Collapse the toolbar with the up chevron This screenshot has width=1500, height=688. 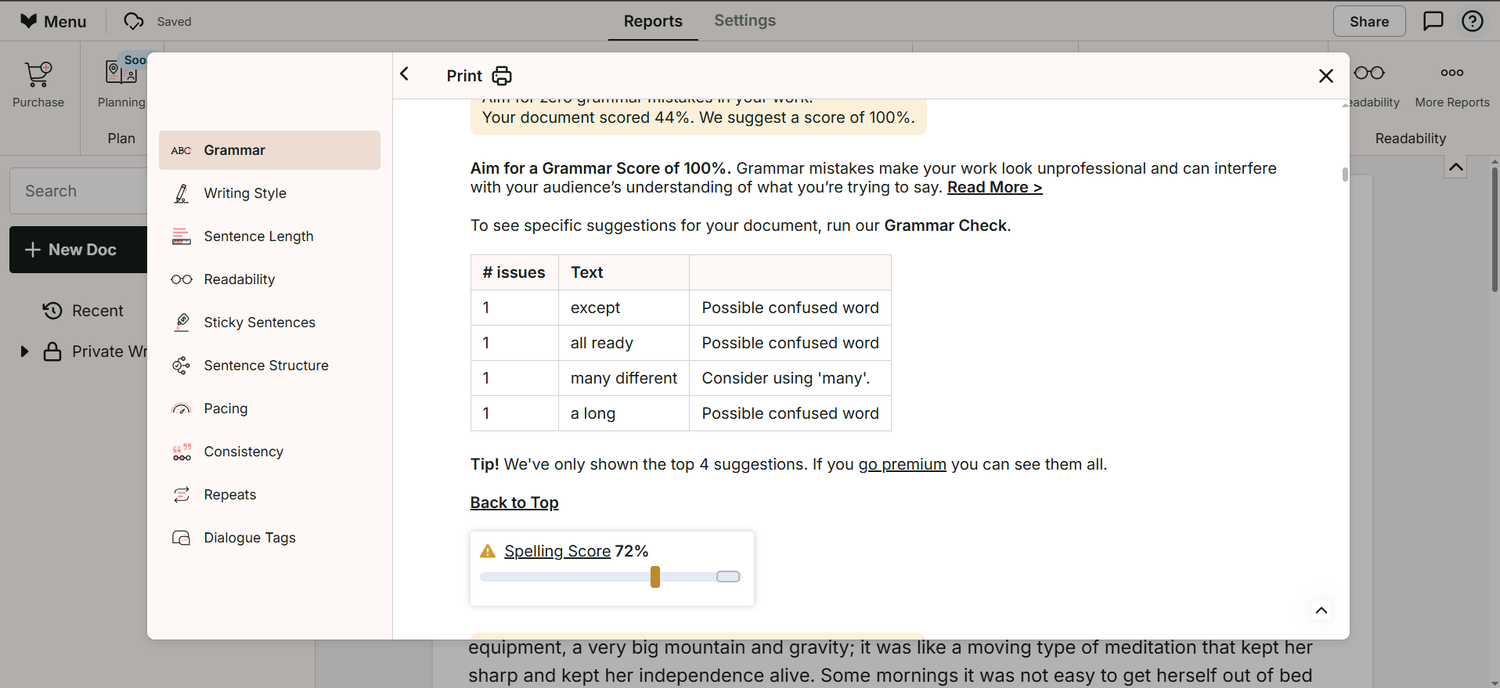[1456, 167]
